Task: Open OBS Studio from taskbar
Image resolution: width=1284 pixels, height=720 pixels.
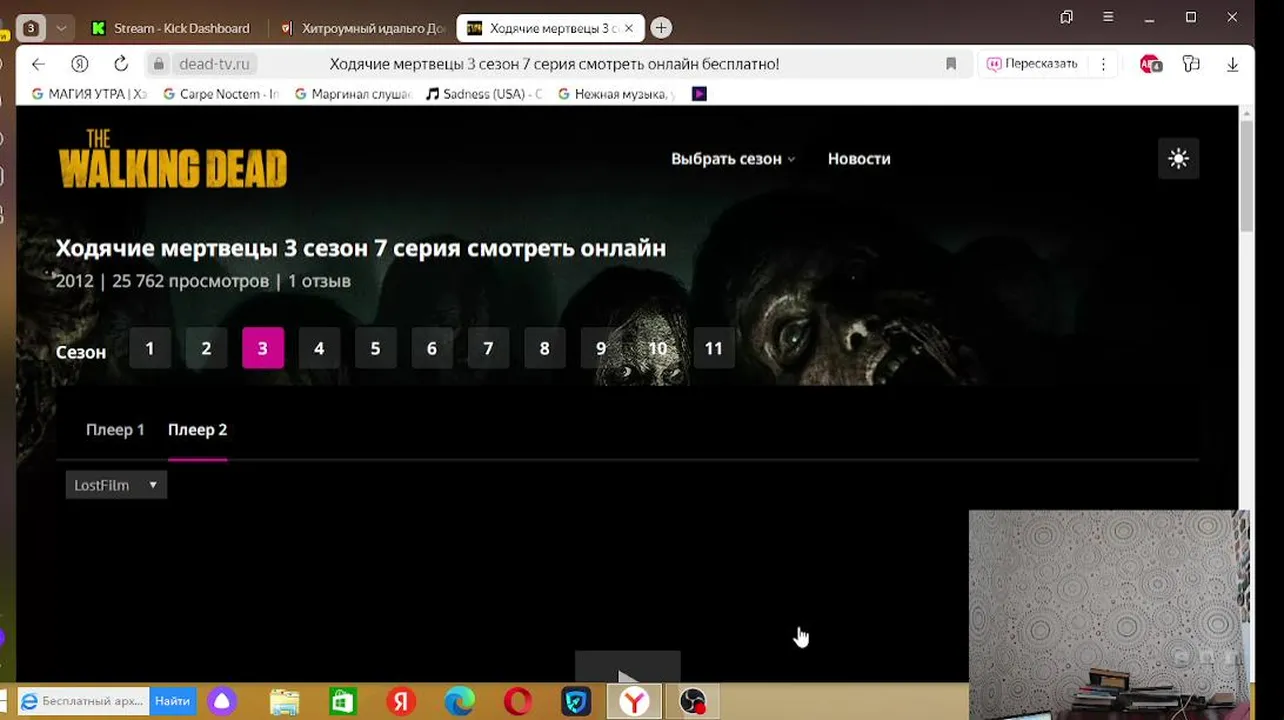Action: pyautogui.click(x=693, y=702)
